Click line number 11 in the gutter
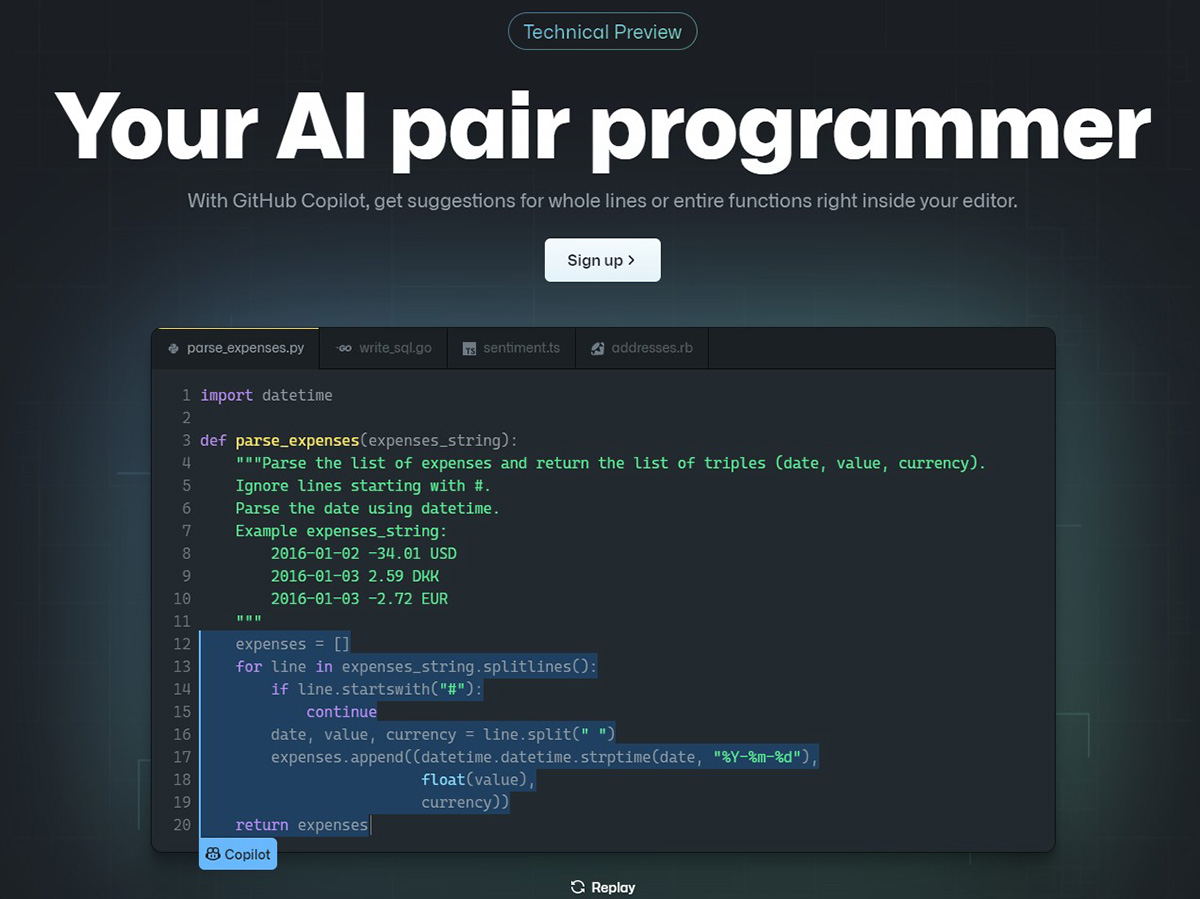 pos(182,621)
